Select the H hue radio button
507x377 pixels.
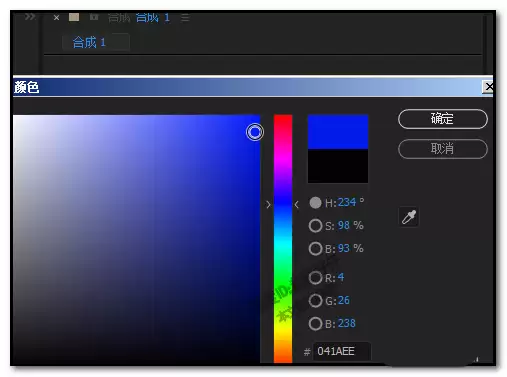point(315,203)
